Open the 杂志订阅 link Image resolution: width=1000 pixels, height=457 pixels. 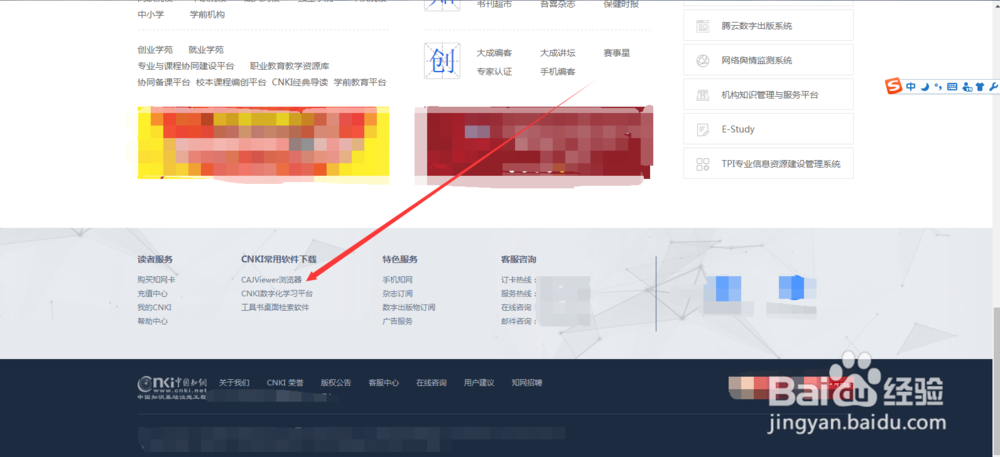pyautogui.click(x=397, y=294)
